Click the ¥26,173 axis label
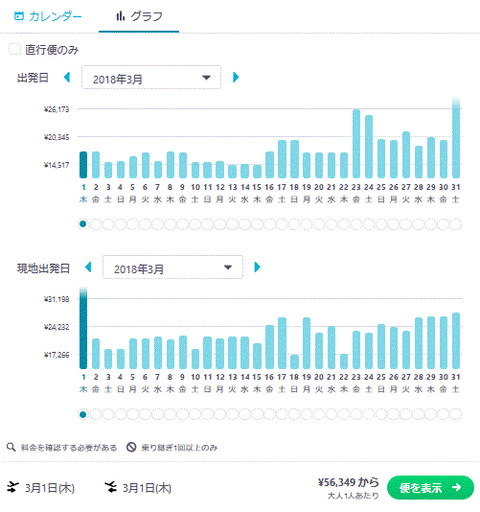Image resolution: width=480 pixels, height=512 pixels. (56, 109)
